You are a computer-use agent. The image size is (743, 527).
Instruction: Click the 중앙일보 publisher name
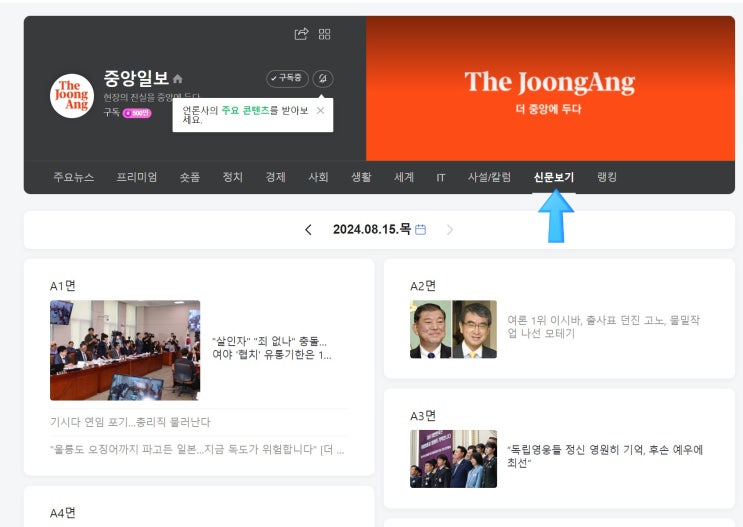136,78
